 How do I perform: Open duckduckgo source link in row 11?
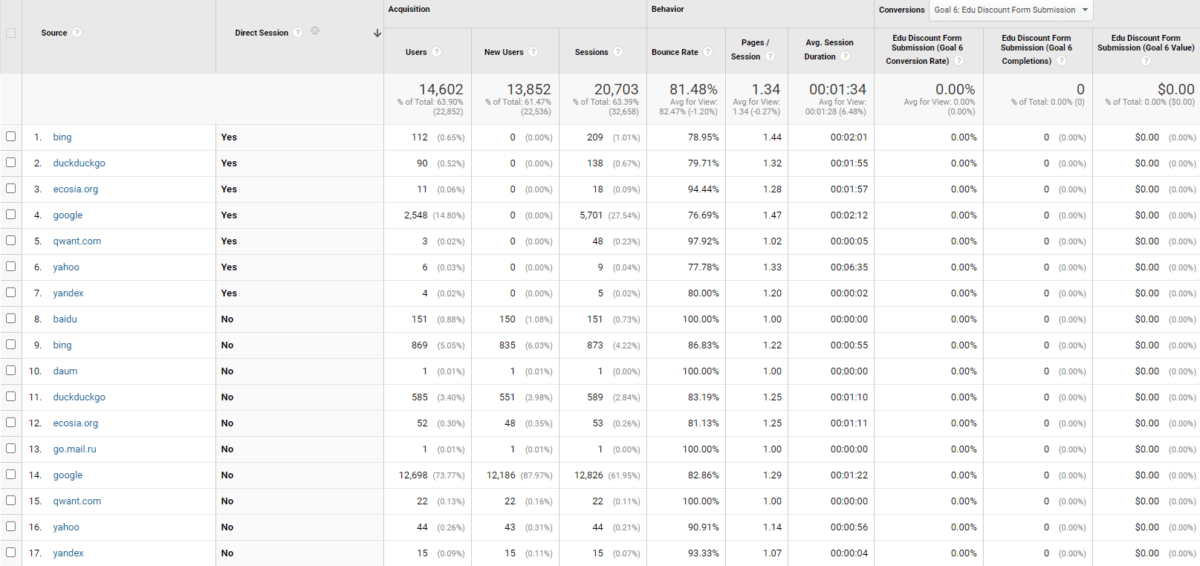click(79, 397)
